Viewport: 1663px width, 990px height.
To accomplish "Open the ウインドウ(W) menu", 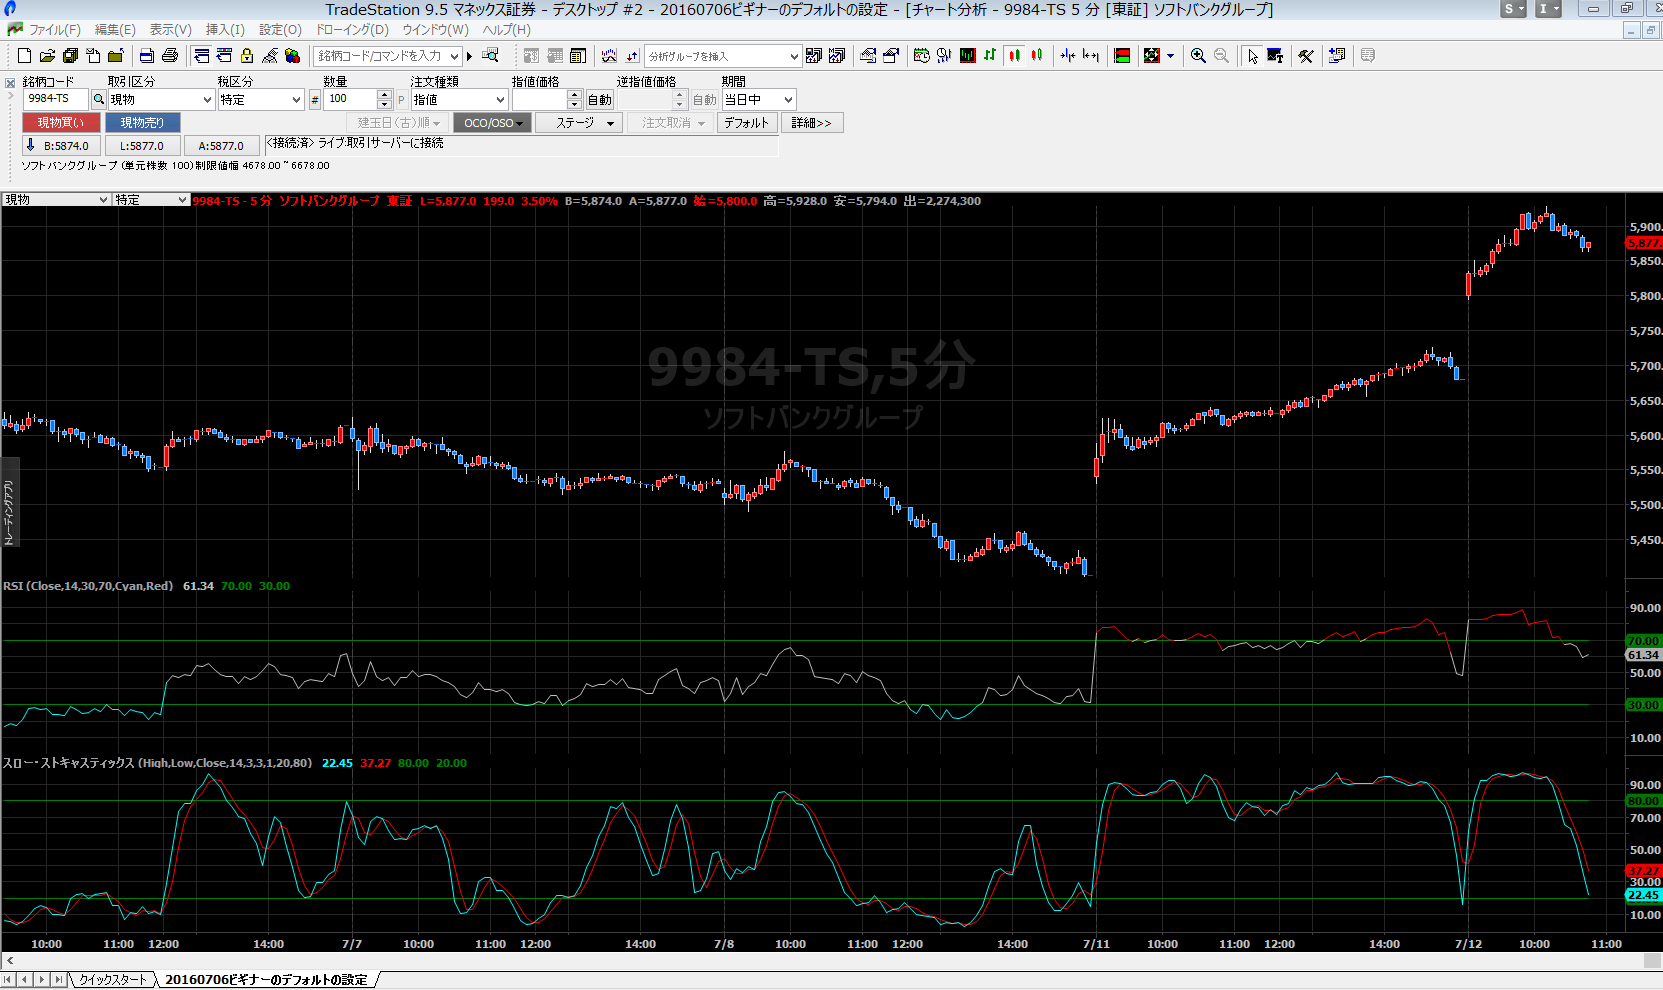I will click(435, 30).
